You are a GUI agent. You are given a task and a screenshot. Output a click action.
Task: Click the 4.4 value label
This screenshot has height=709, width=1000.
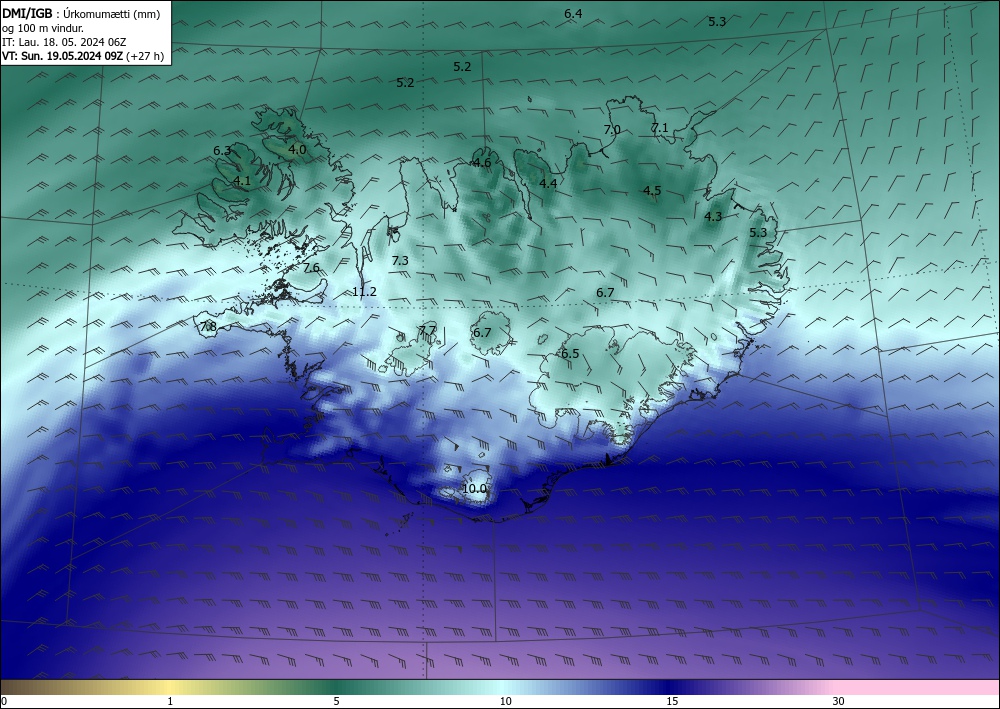pyautogui.click(x=548, y=184)
